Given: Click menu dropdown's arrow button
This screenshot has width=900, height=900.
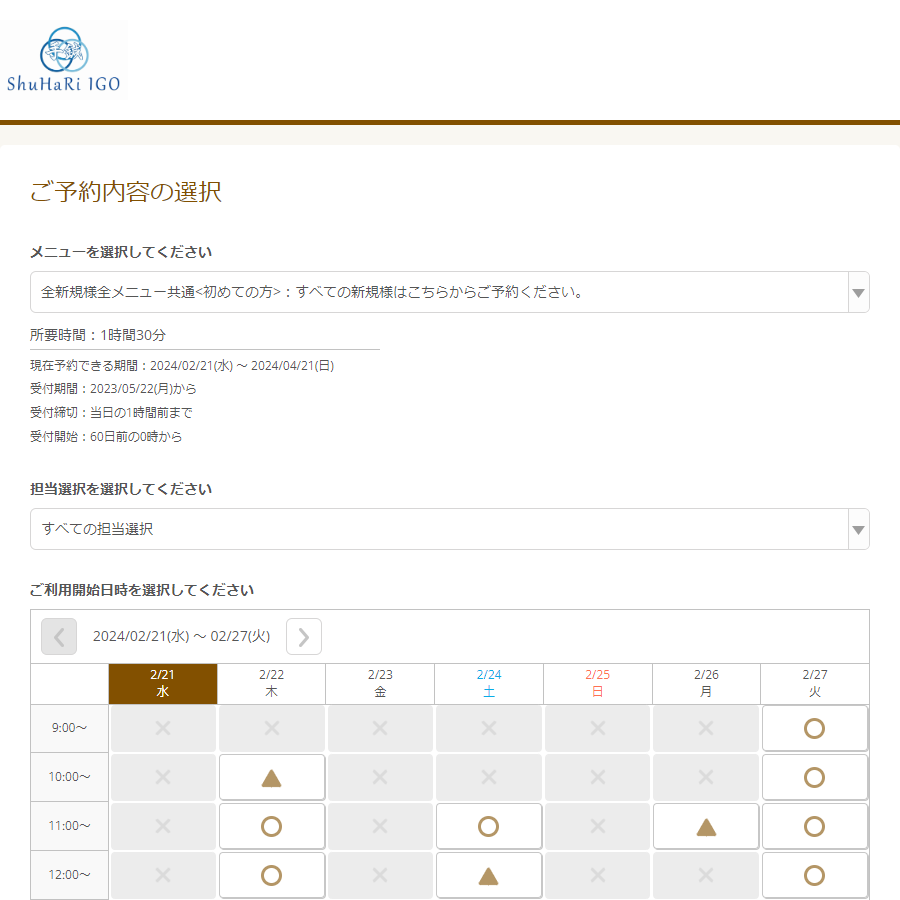Looking at the screenshot, I should (857, 292).
